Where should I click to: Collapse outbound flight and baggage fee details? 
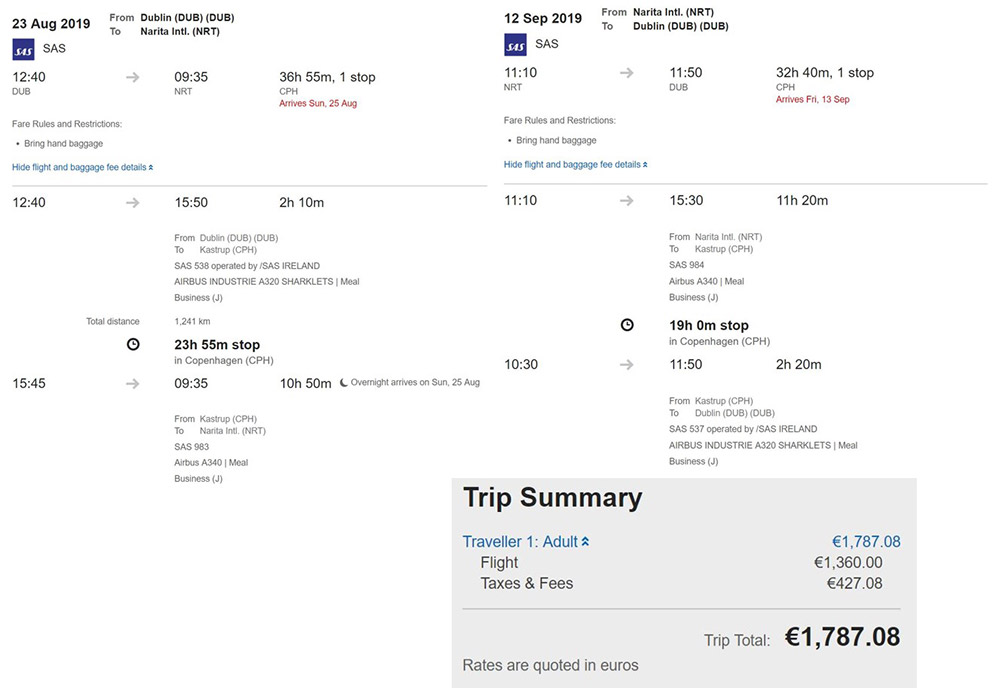tap(82, 167)
